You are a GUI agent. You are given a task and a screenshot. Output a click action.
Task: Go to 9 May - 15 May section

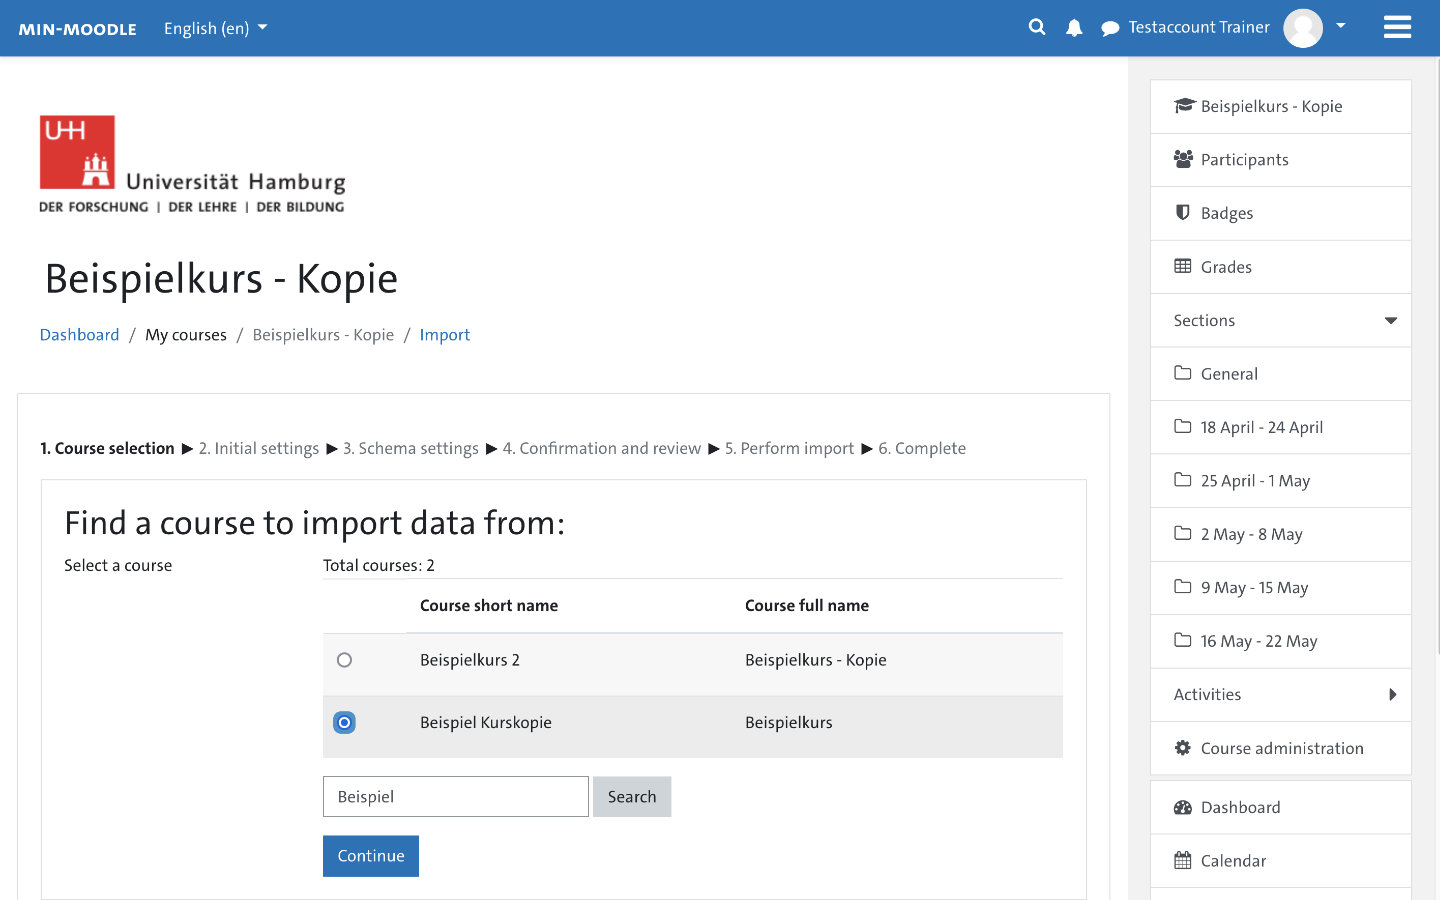coord(1281,588)
